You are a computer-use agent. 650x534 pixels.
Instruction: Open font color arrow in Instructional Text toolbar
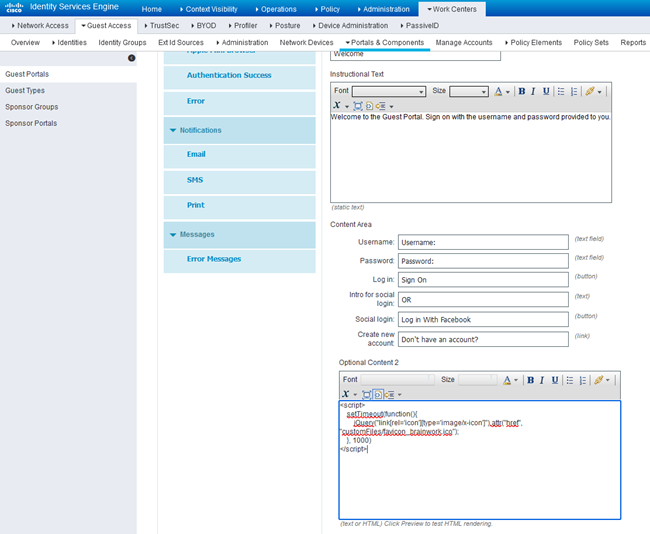point(508,92)
